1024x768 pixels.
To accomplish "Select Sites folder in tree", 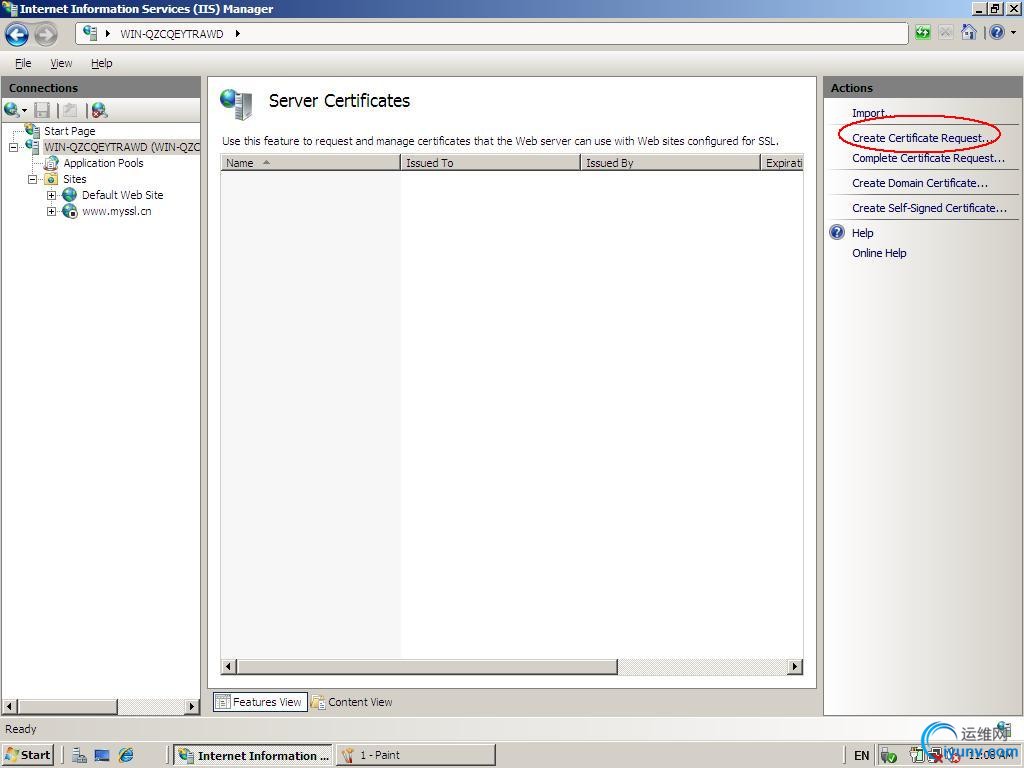I will 74,179.
